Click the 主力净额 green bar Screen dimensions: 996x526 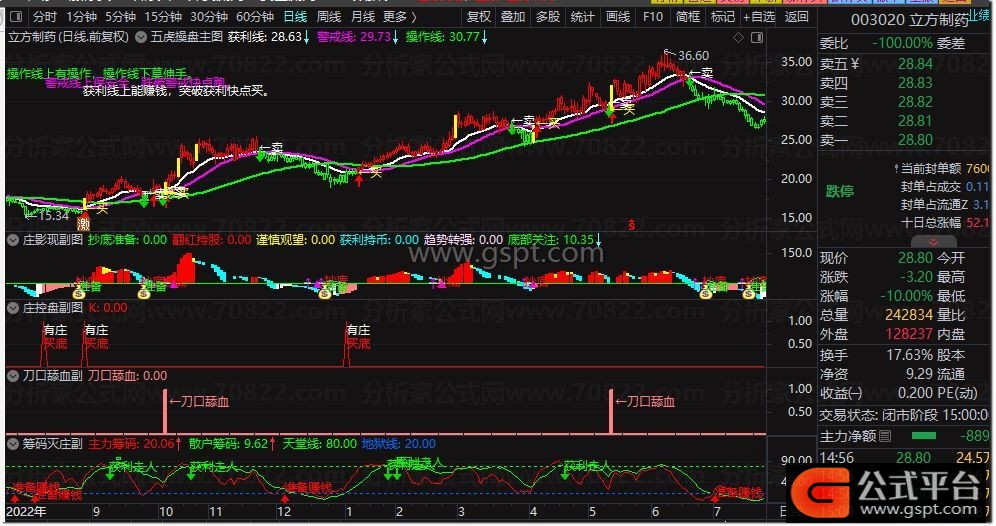(x=924, y=436)
